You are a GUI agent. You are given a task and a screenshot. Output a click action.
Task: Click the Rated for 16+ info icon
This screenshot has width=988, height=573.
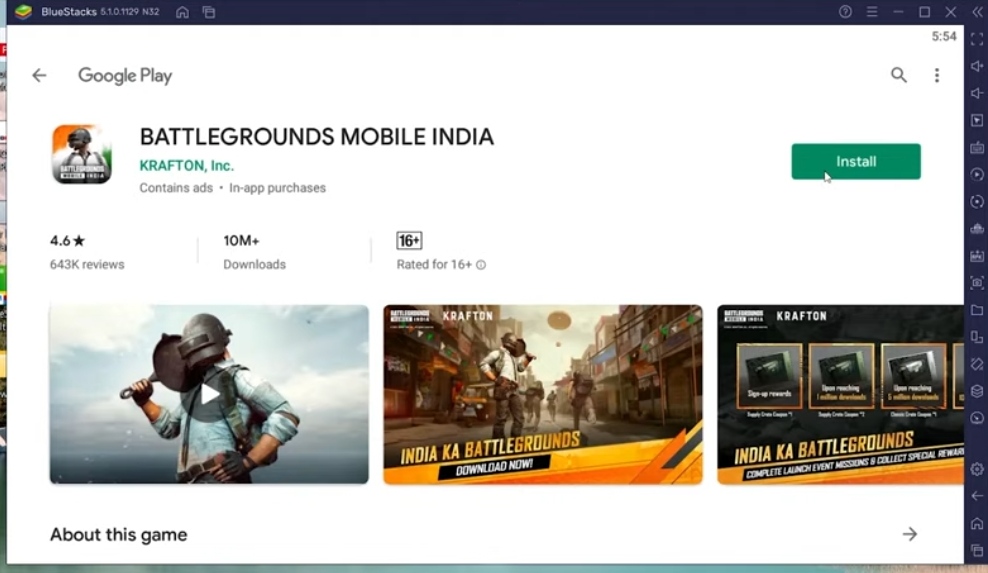pos(481,265)
